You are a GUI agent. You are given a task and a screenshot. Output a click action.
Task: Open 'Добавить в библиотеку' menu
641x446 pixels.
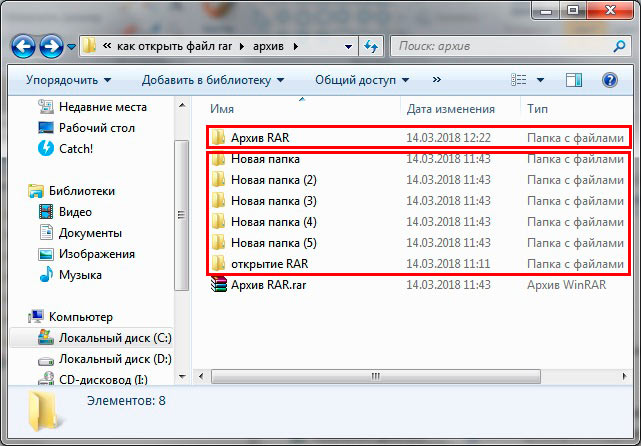(213, 80)
